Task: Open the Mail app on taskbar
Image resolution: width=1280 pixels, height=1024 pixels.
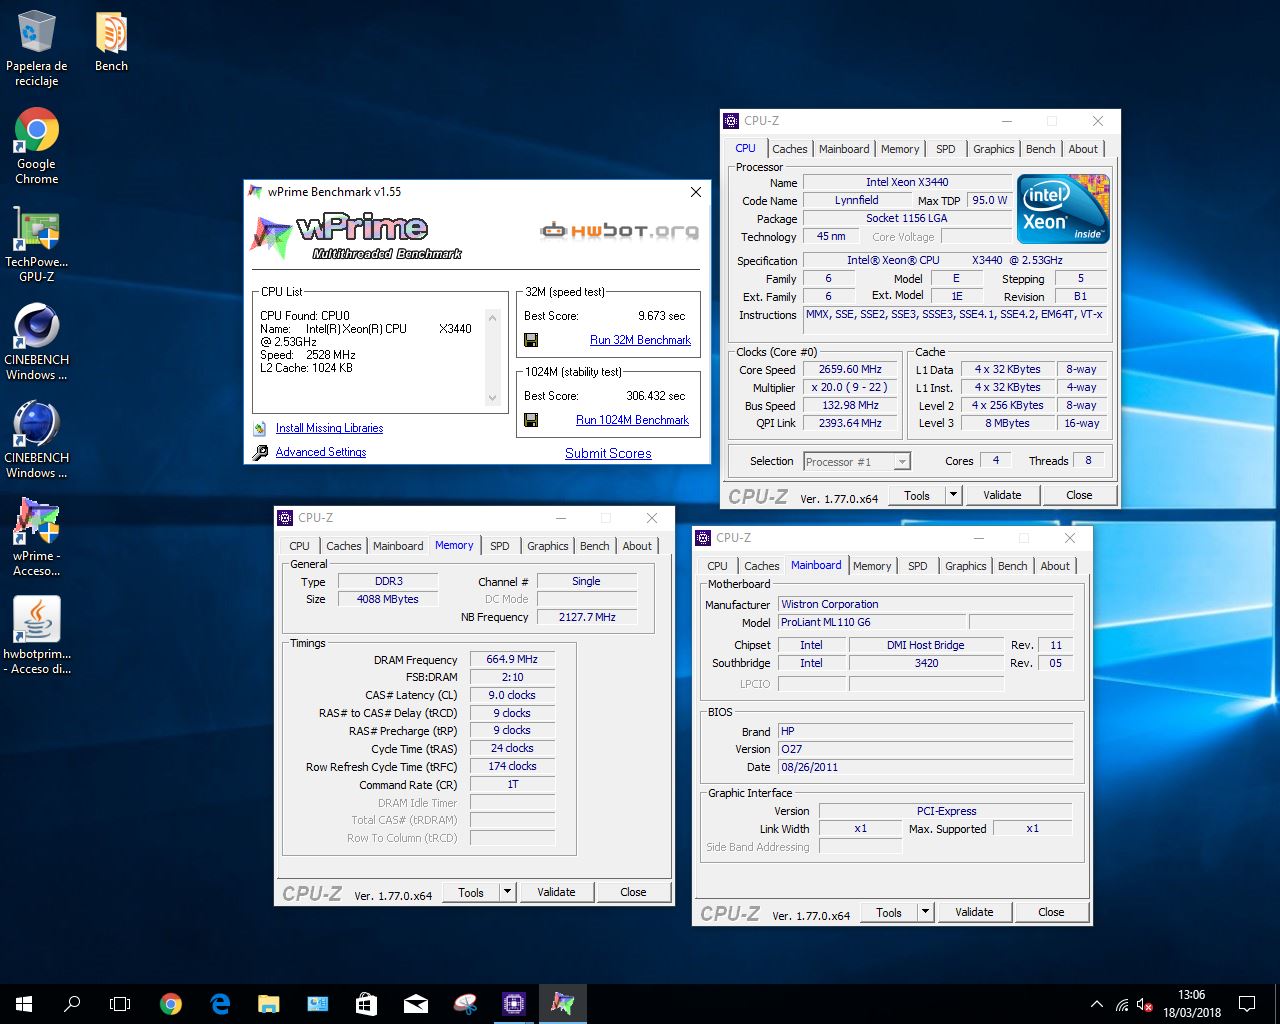Action: click(416, 1004)
